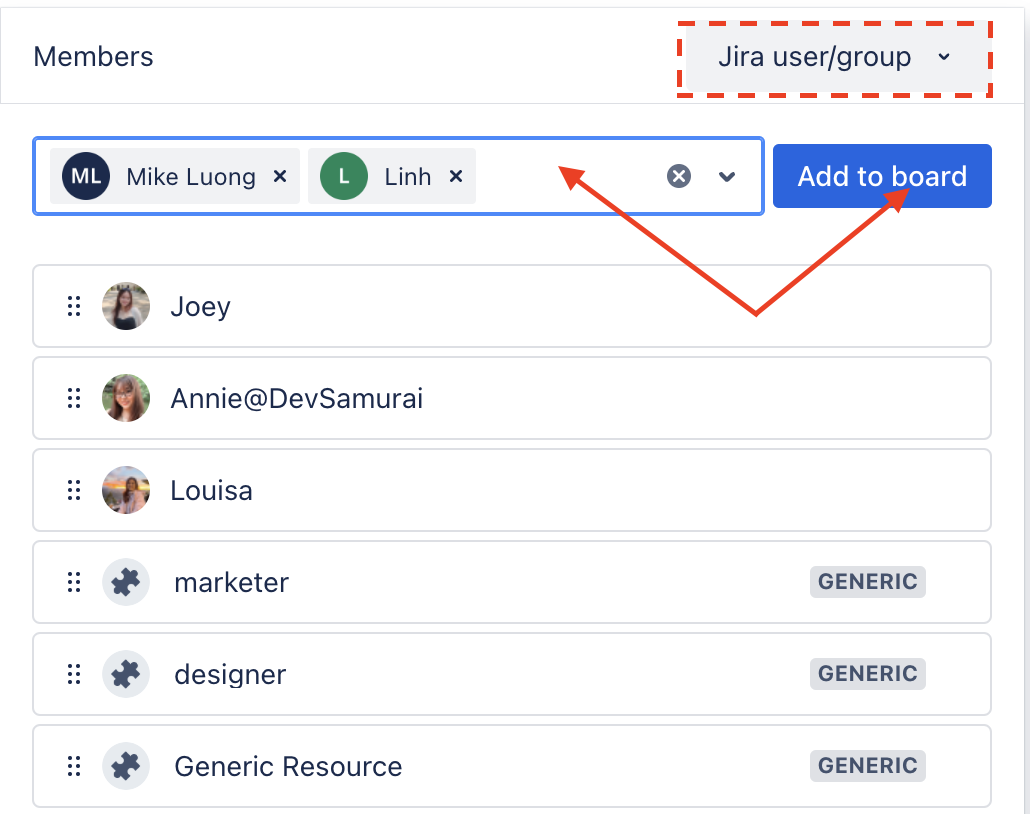Select the Generic Resource name
The width and height of the screenshot is (1030, 814).
(288, 767)
